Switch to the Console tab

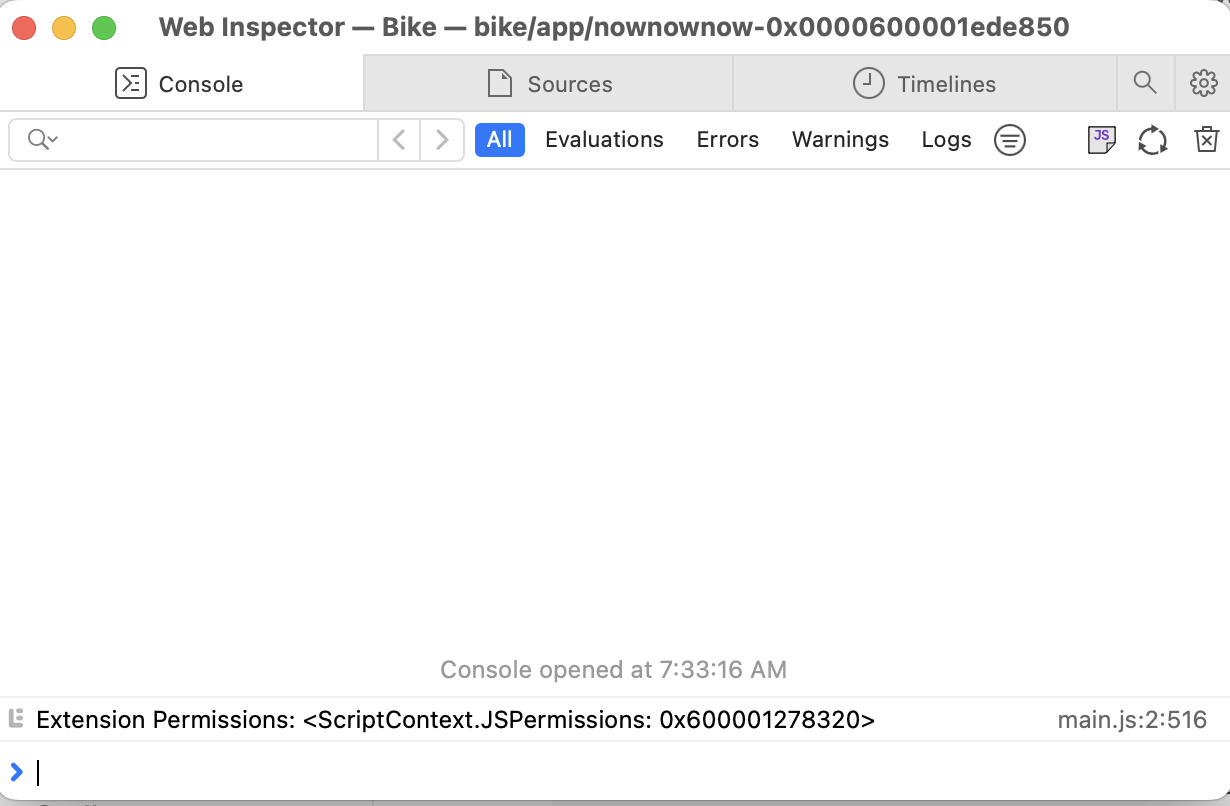(180, 84)
